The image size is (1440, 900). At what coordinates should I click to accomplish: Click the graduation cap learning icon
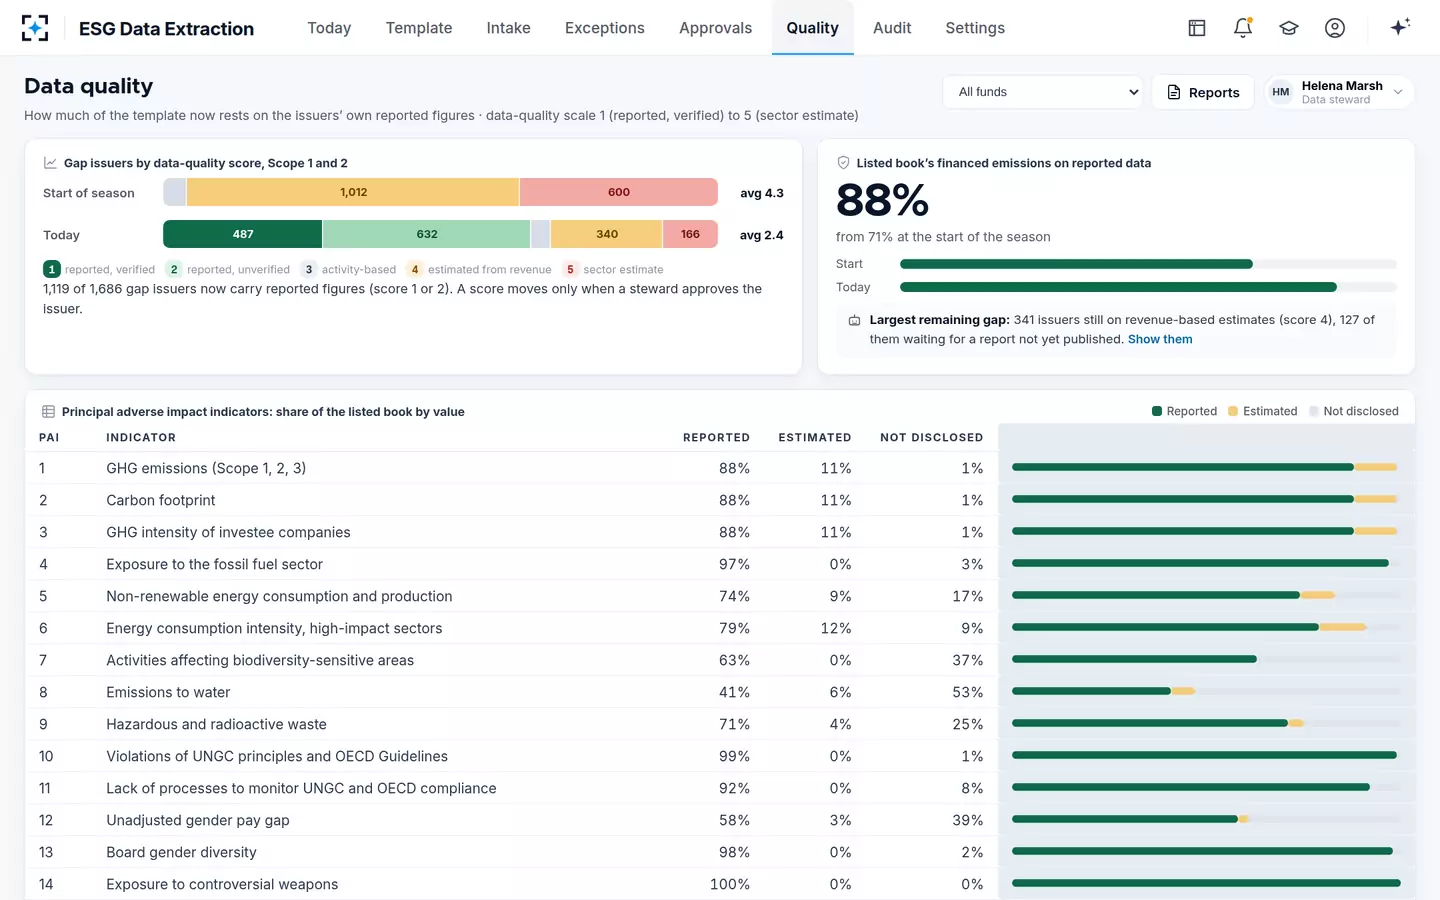point(1289,28)
